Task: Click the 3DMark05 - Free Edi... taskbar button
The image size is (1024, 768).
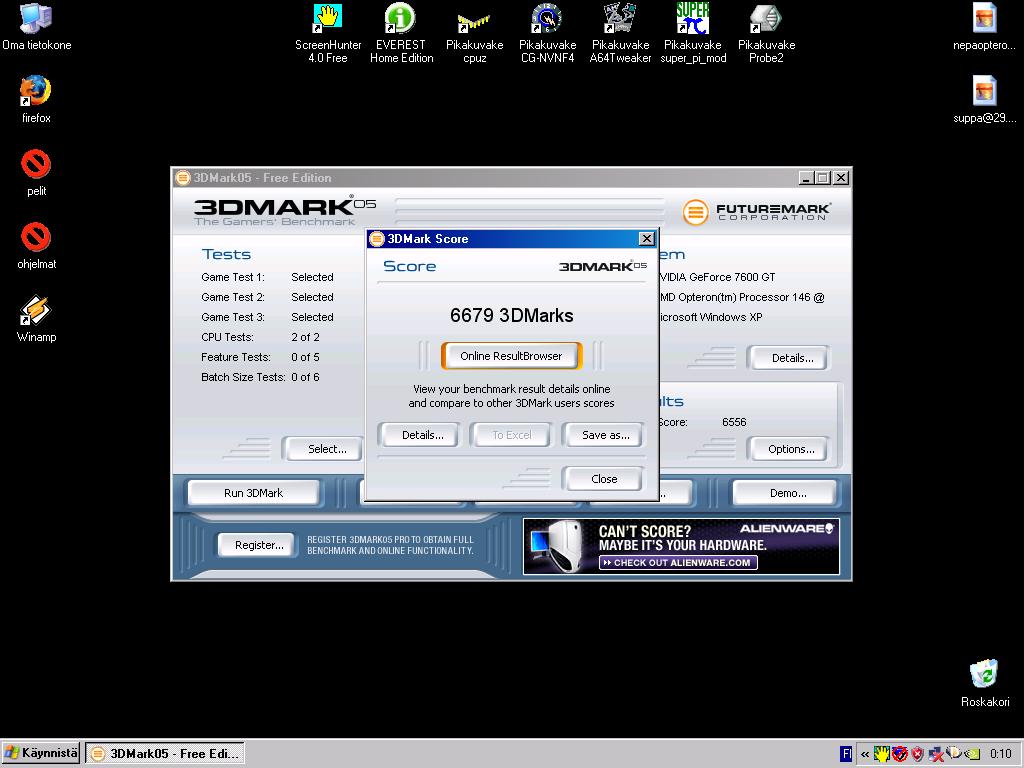Action: click(165, 753)
